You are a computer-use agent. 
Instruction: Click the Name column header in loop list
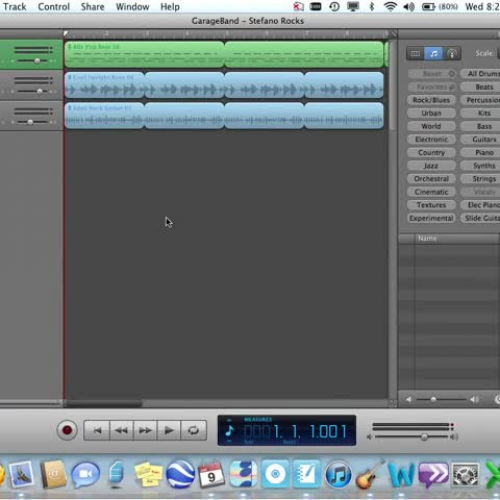[457, 238]
